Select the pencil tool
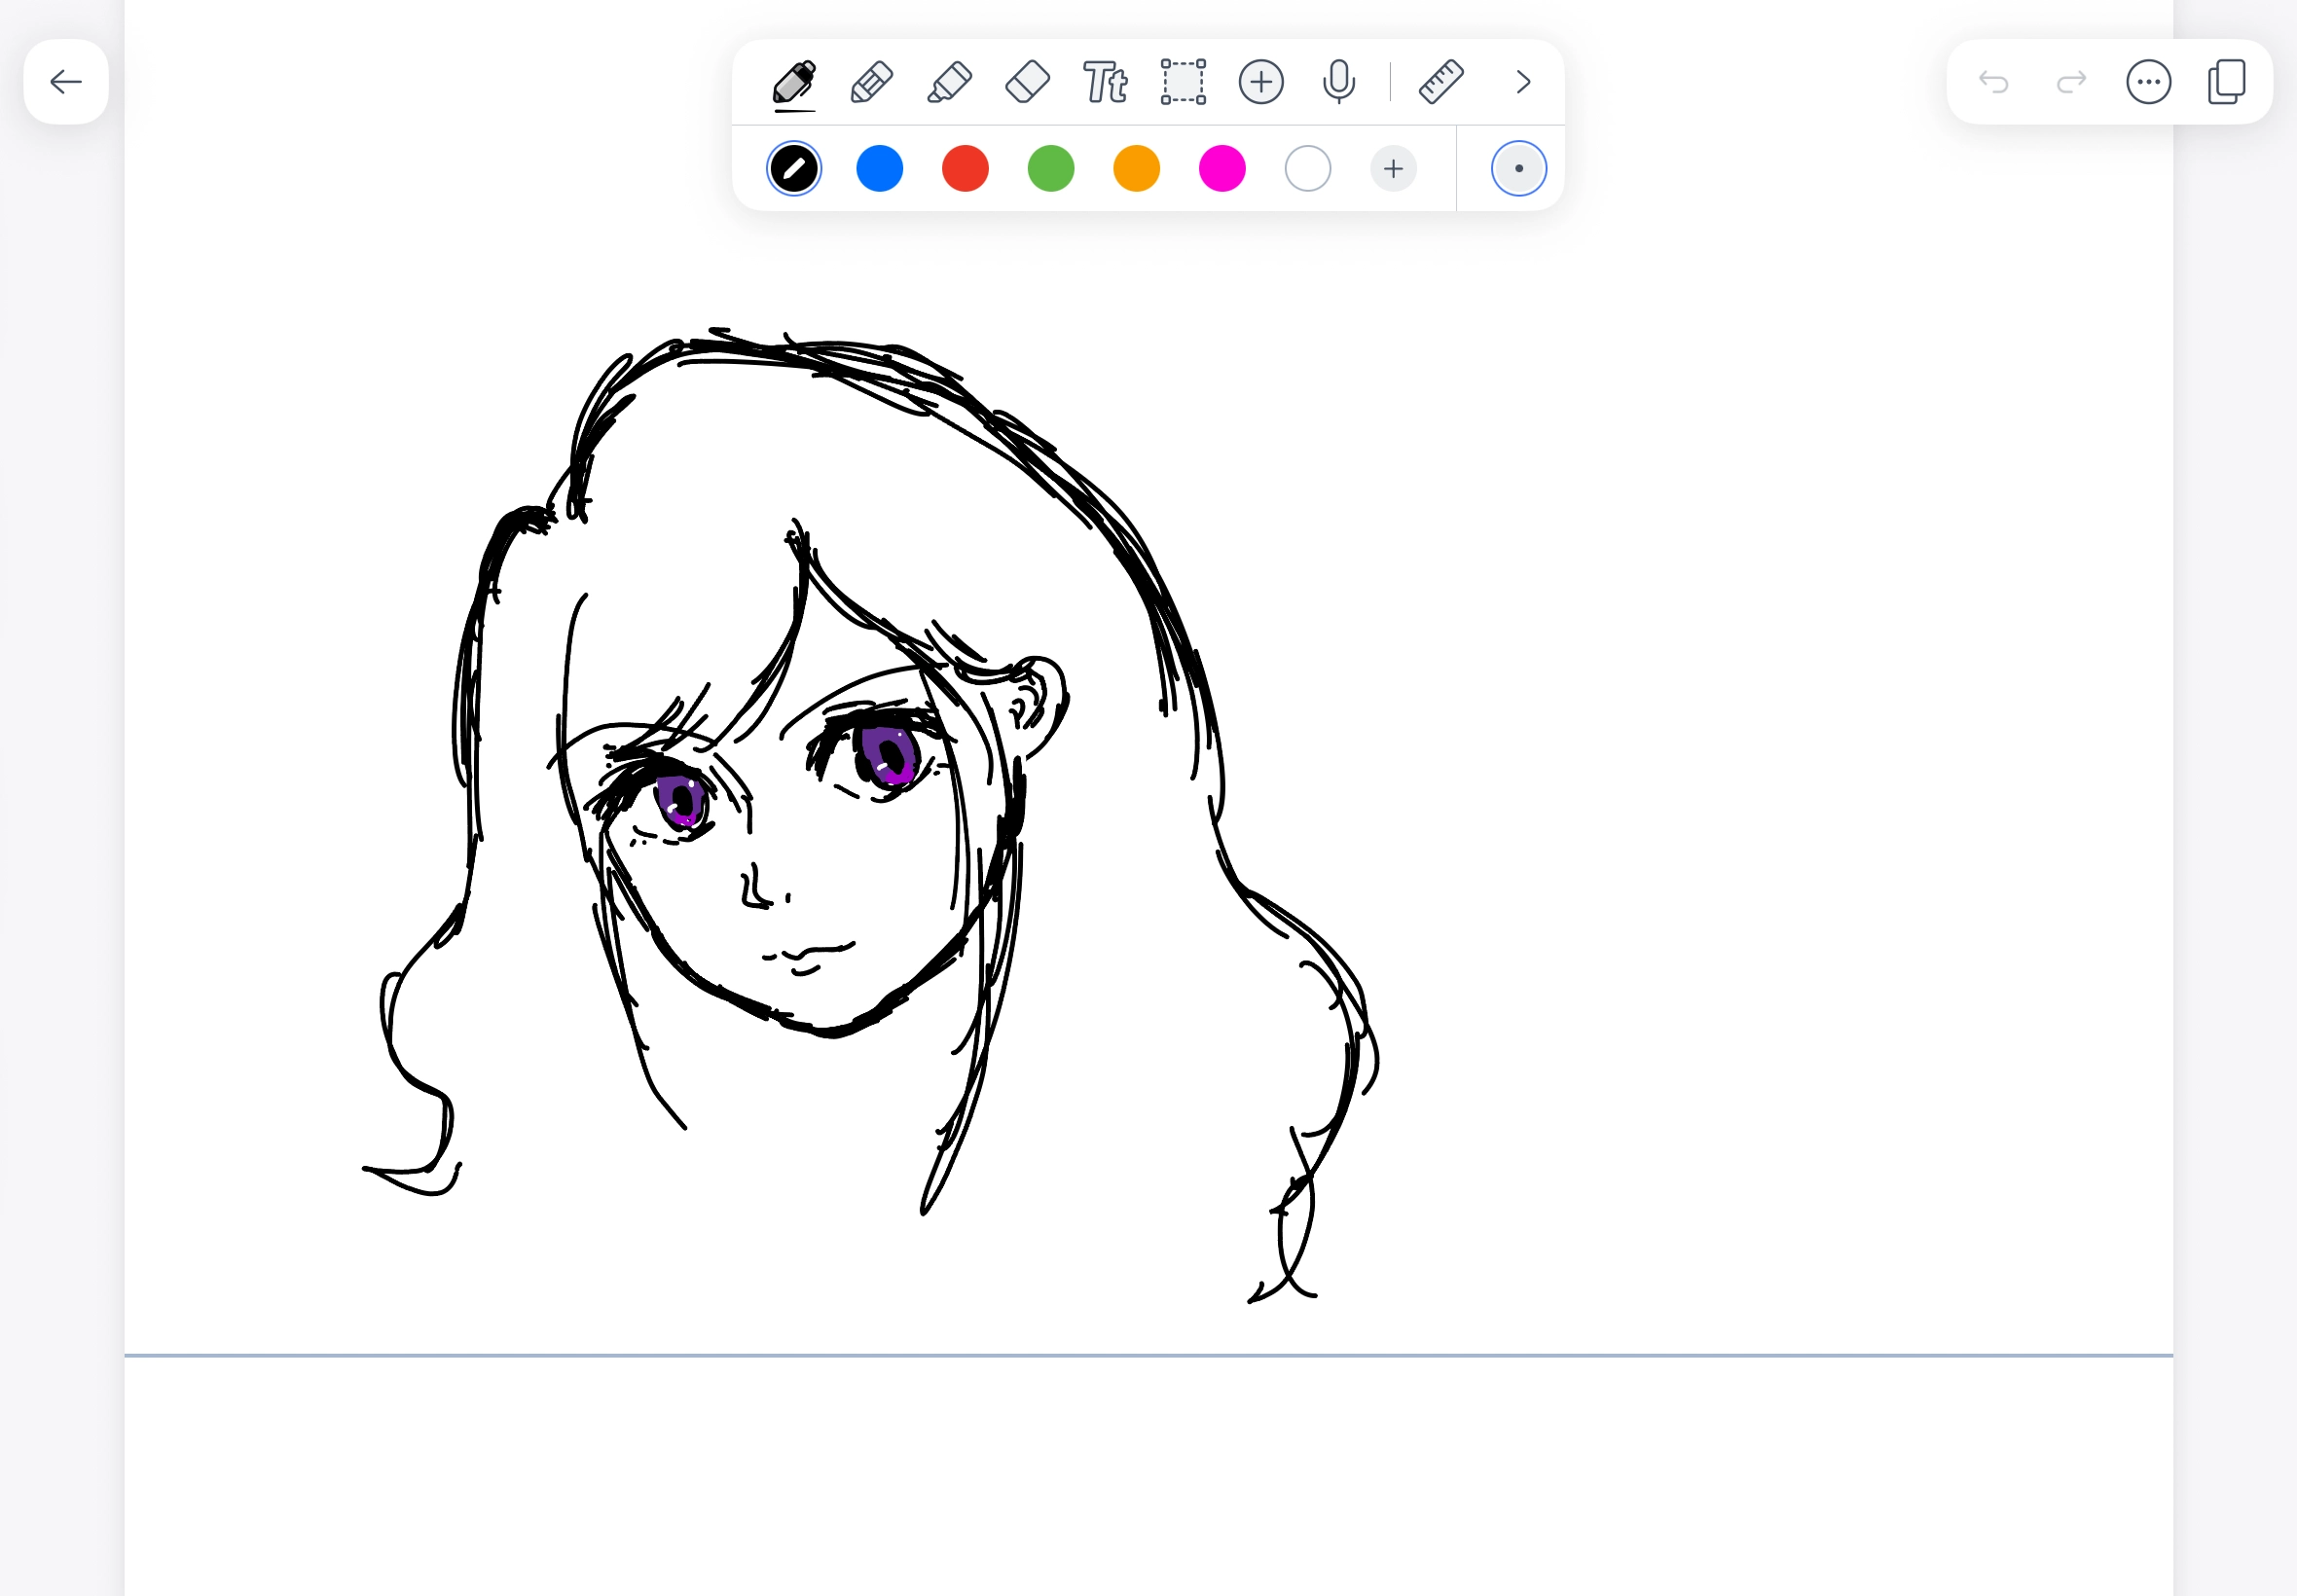The width and height of the screenshot is (2297, 1596). pos(872,82)
